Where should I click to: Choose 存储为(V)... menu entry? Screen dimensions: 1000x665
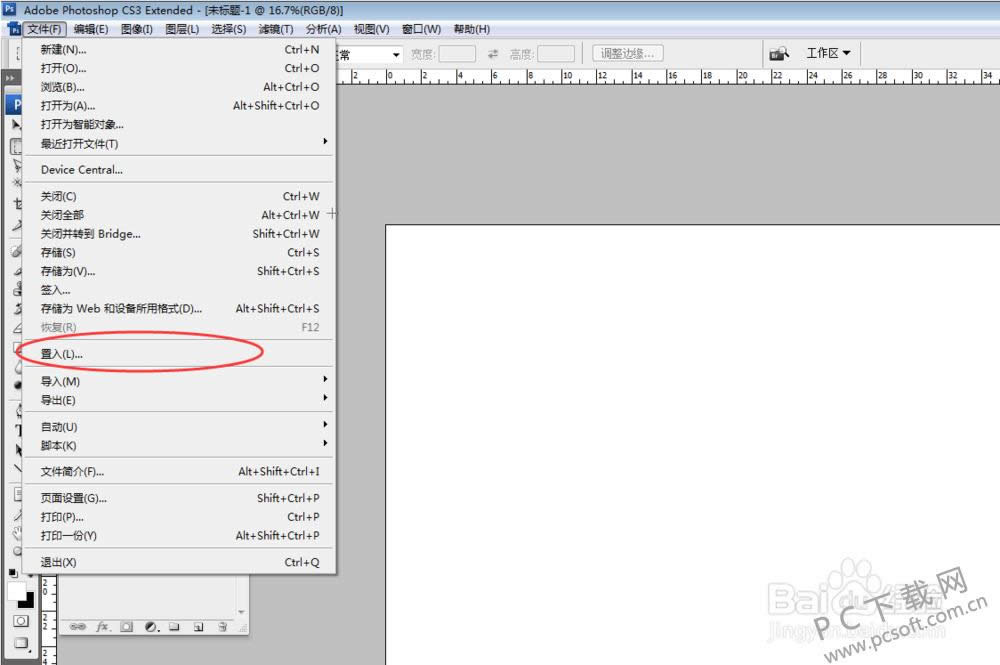tap(68, 271)
